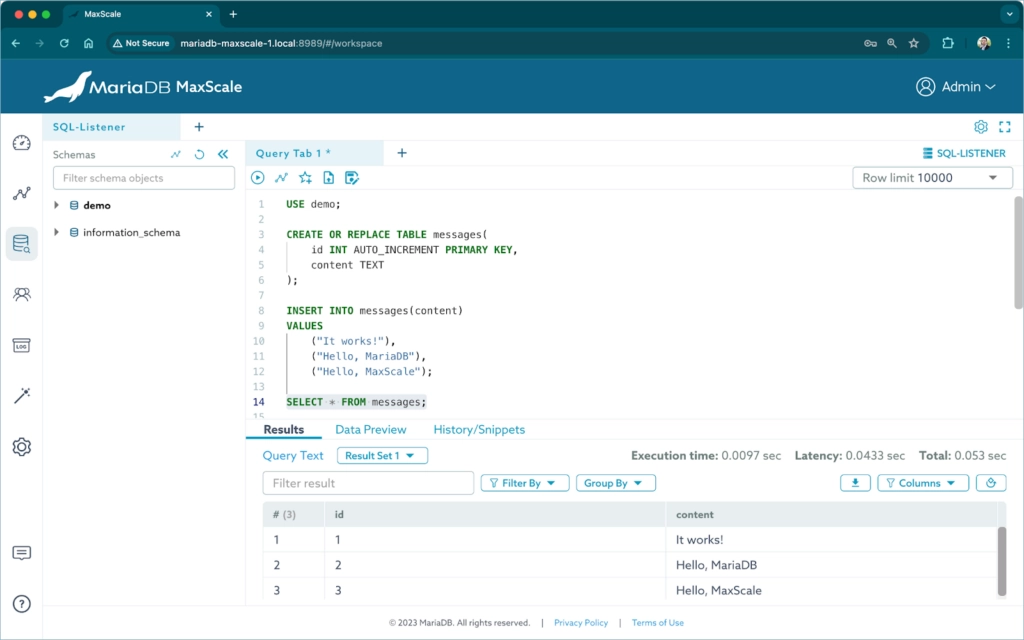The width and height of the screenshot is (1024, 640).
Task: Open the Privacy Policy link
Action: (x=581, y=623)
